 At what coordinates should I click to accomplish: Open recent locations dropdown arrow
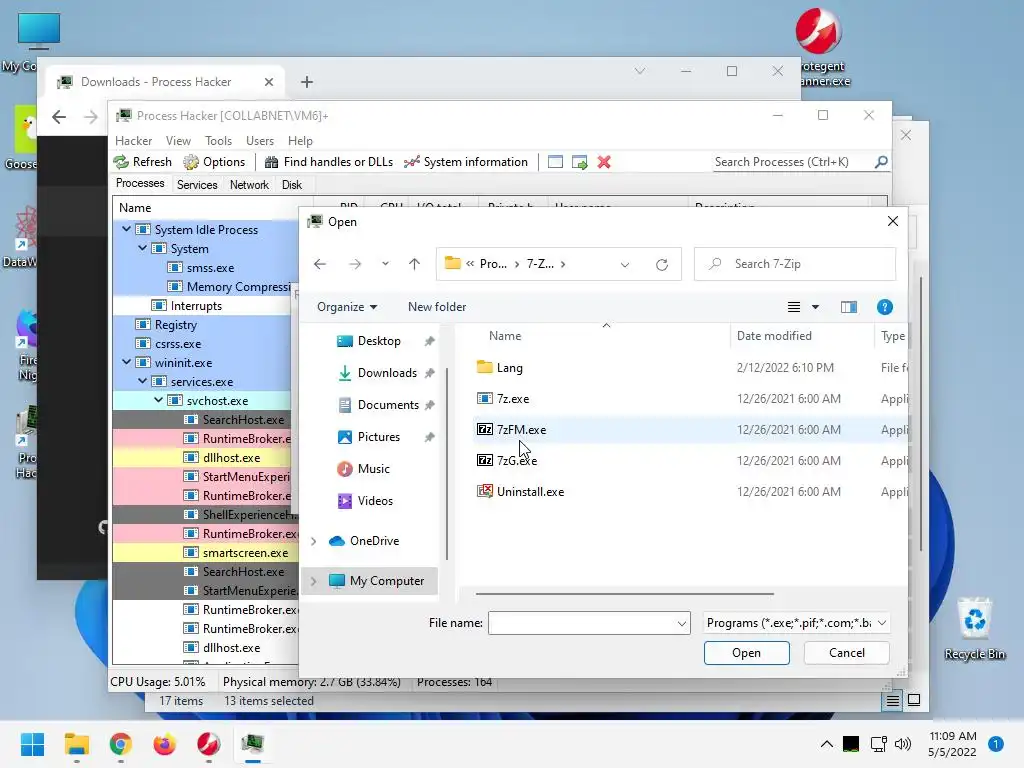385,264
